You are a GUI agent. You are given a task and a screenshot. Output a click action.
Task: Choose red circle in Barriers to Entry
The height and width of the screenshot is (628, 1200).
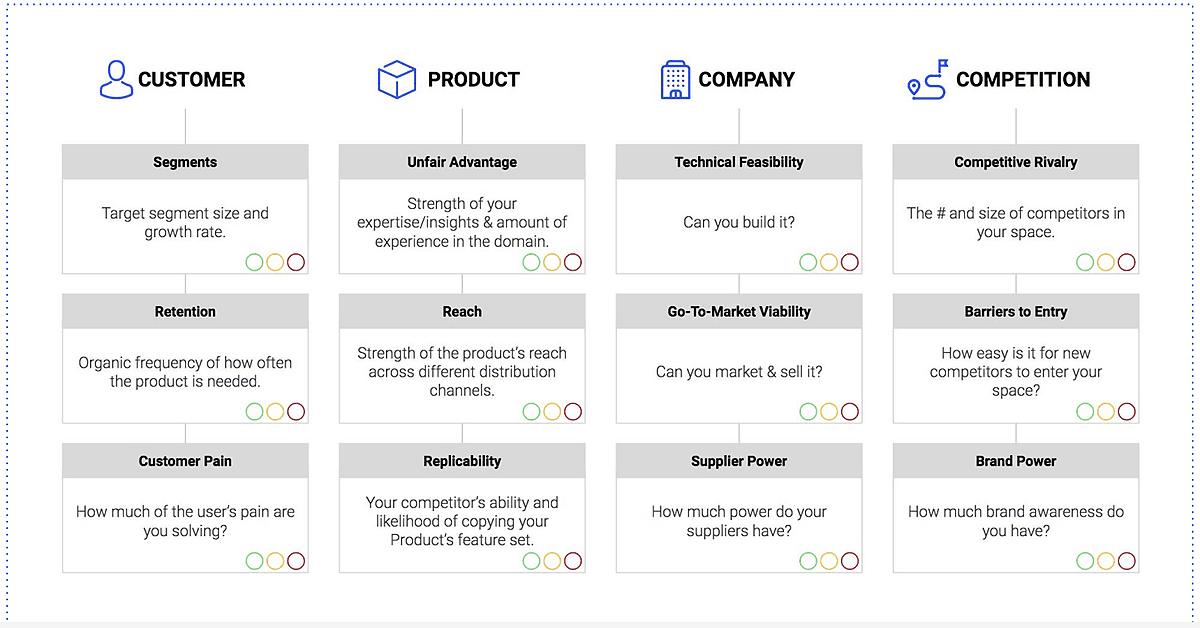click(x=1127, y=411)
